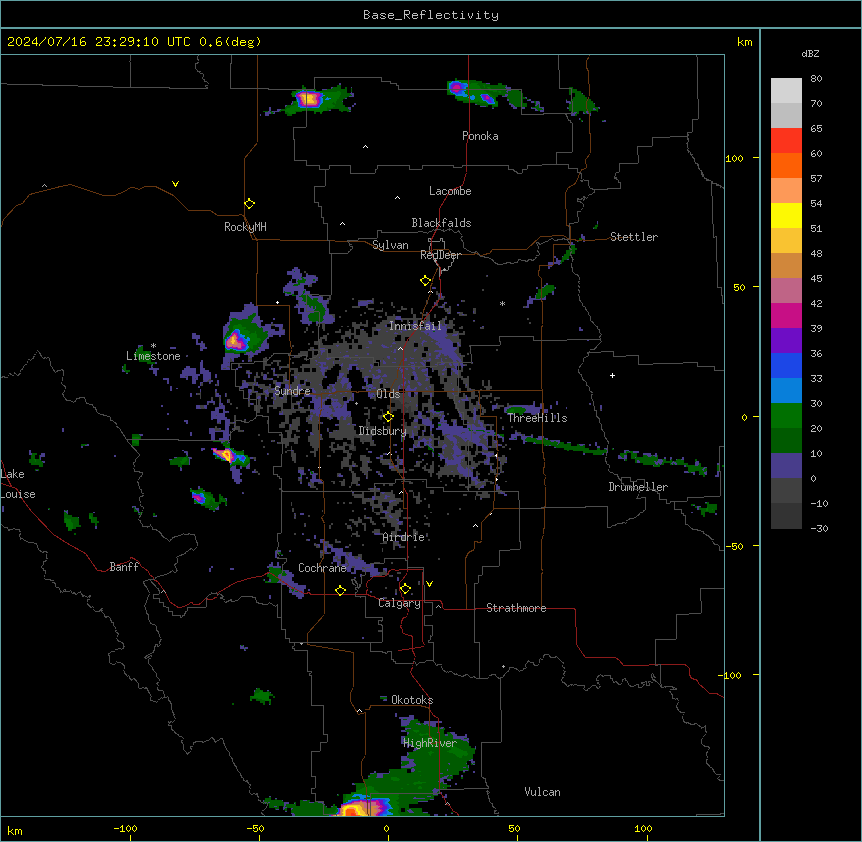Click the yellow V marker northwest of RockyMH
Image resolution: width=862 pixels, height=842 pixels.
pyautogui.click(x=175, y=184)
